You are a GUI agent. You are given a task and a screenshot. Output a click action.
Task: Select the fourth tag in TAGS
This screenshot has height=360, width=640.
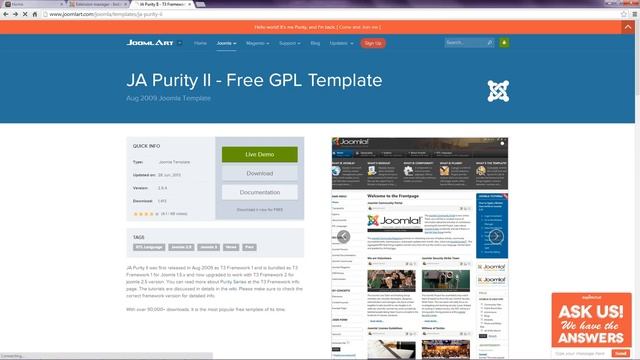[x=231, y=247]
